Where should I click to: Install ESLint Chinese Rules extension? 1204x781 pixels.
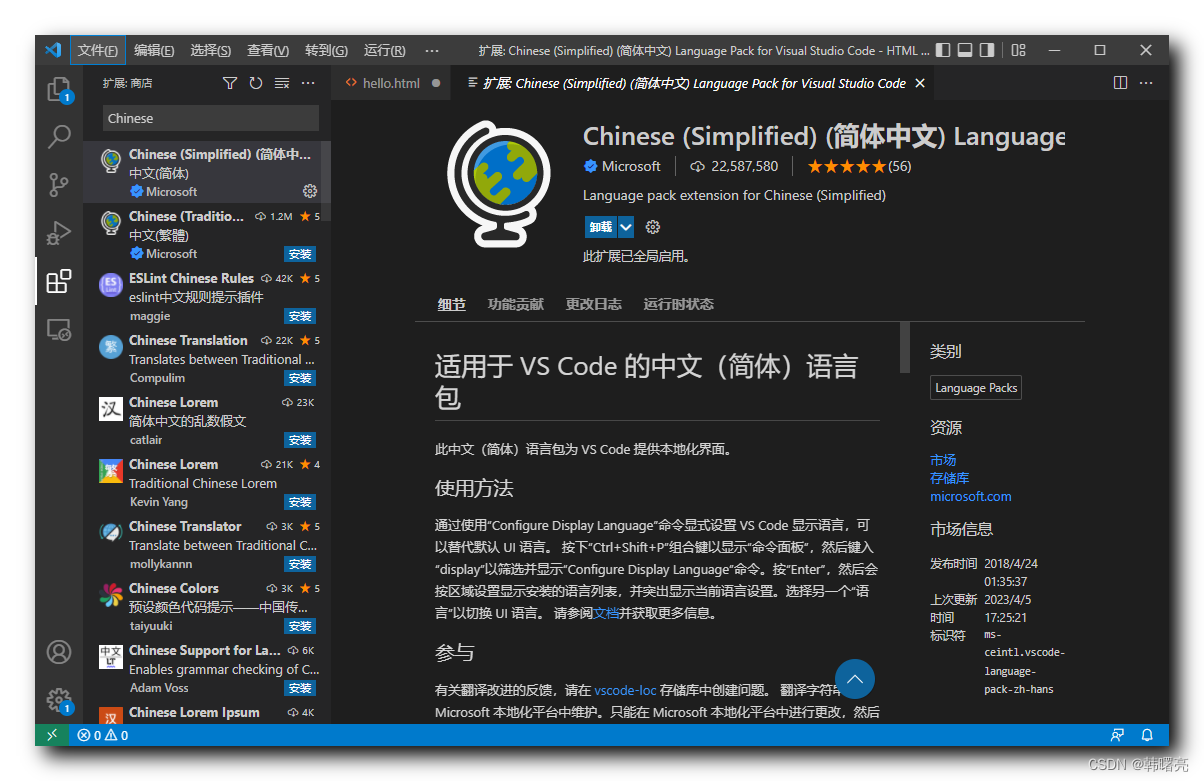[300, 316]
